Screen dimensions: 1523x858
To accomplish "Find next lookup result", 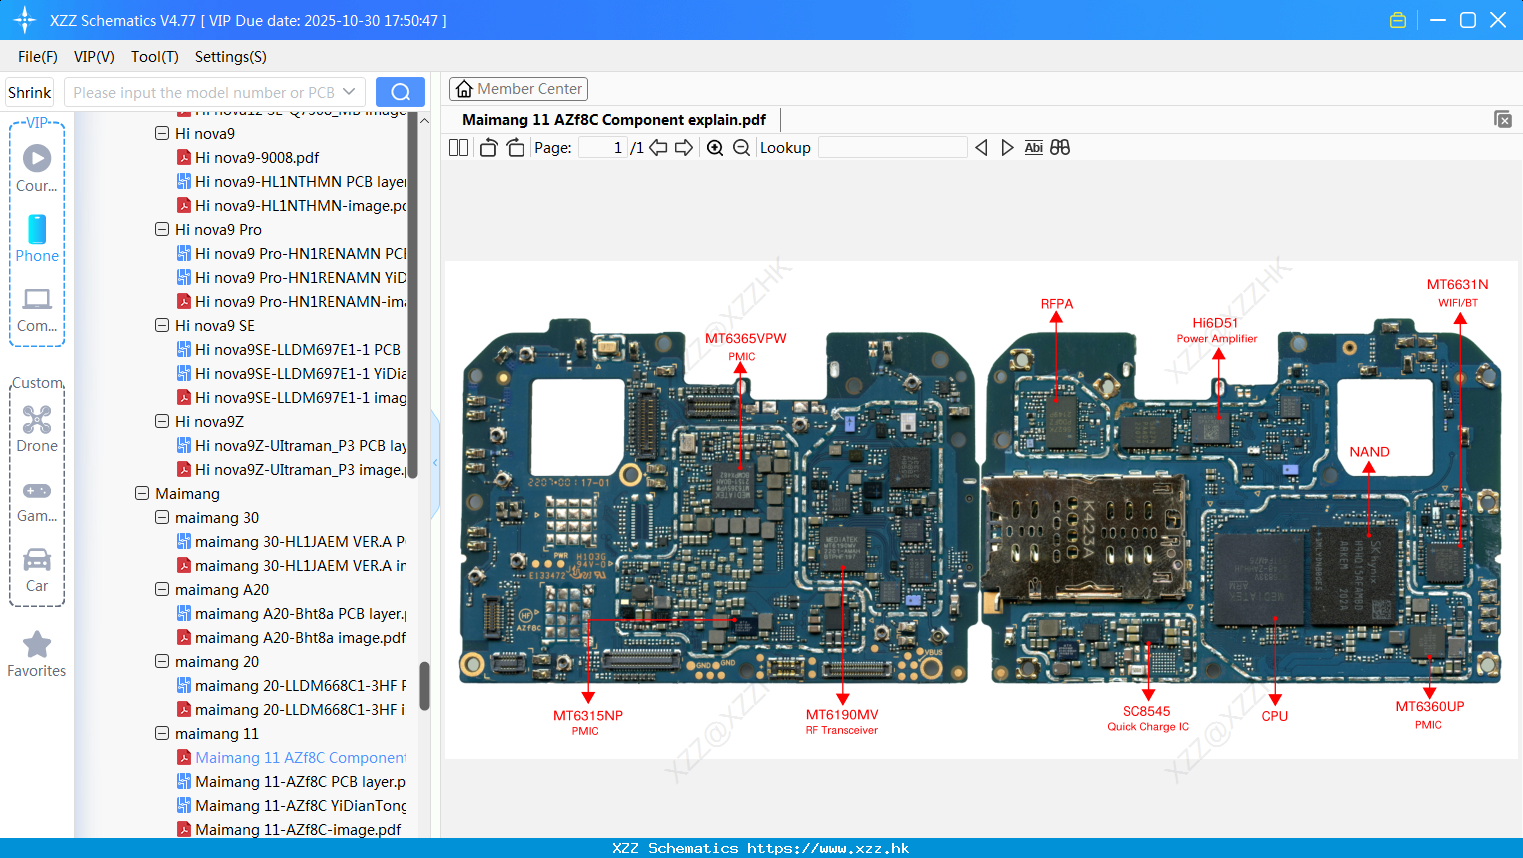I will (x=1007, y=148).
